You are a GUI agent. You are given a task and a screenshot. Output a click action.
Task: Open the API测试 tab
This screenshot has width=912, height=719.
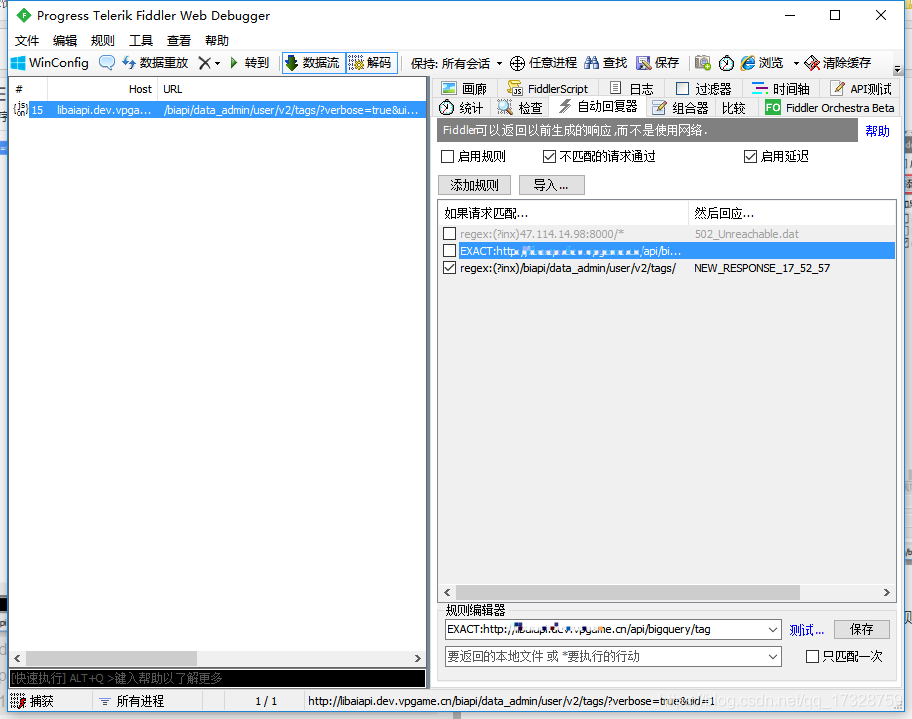[861, 88]
